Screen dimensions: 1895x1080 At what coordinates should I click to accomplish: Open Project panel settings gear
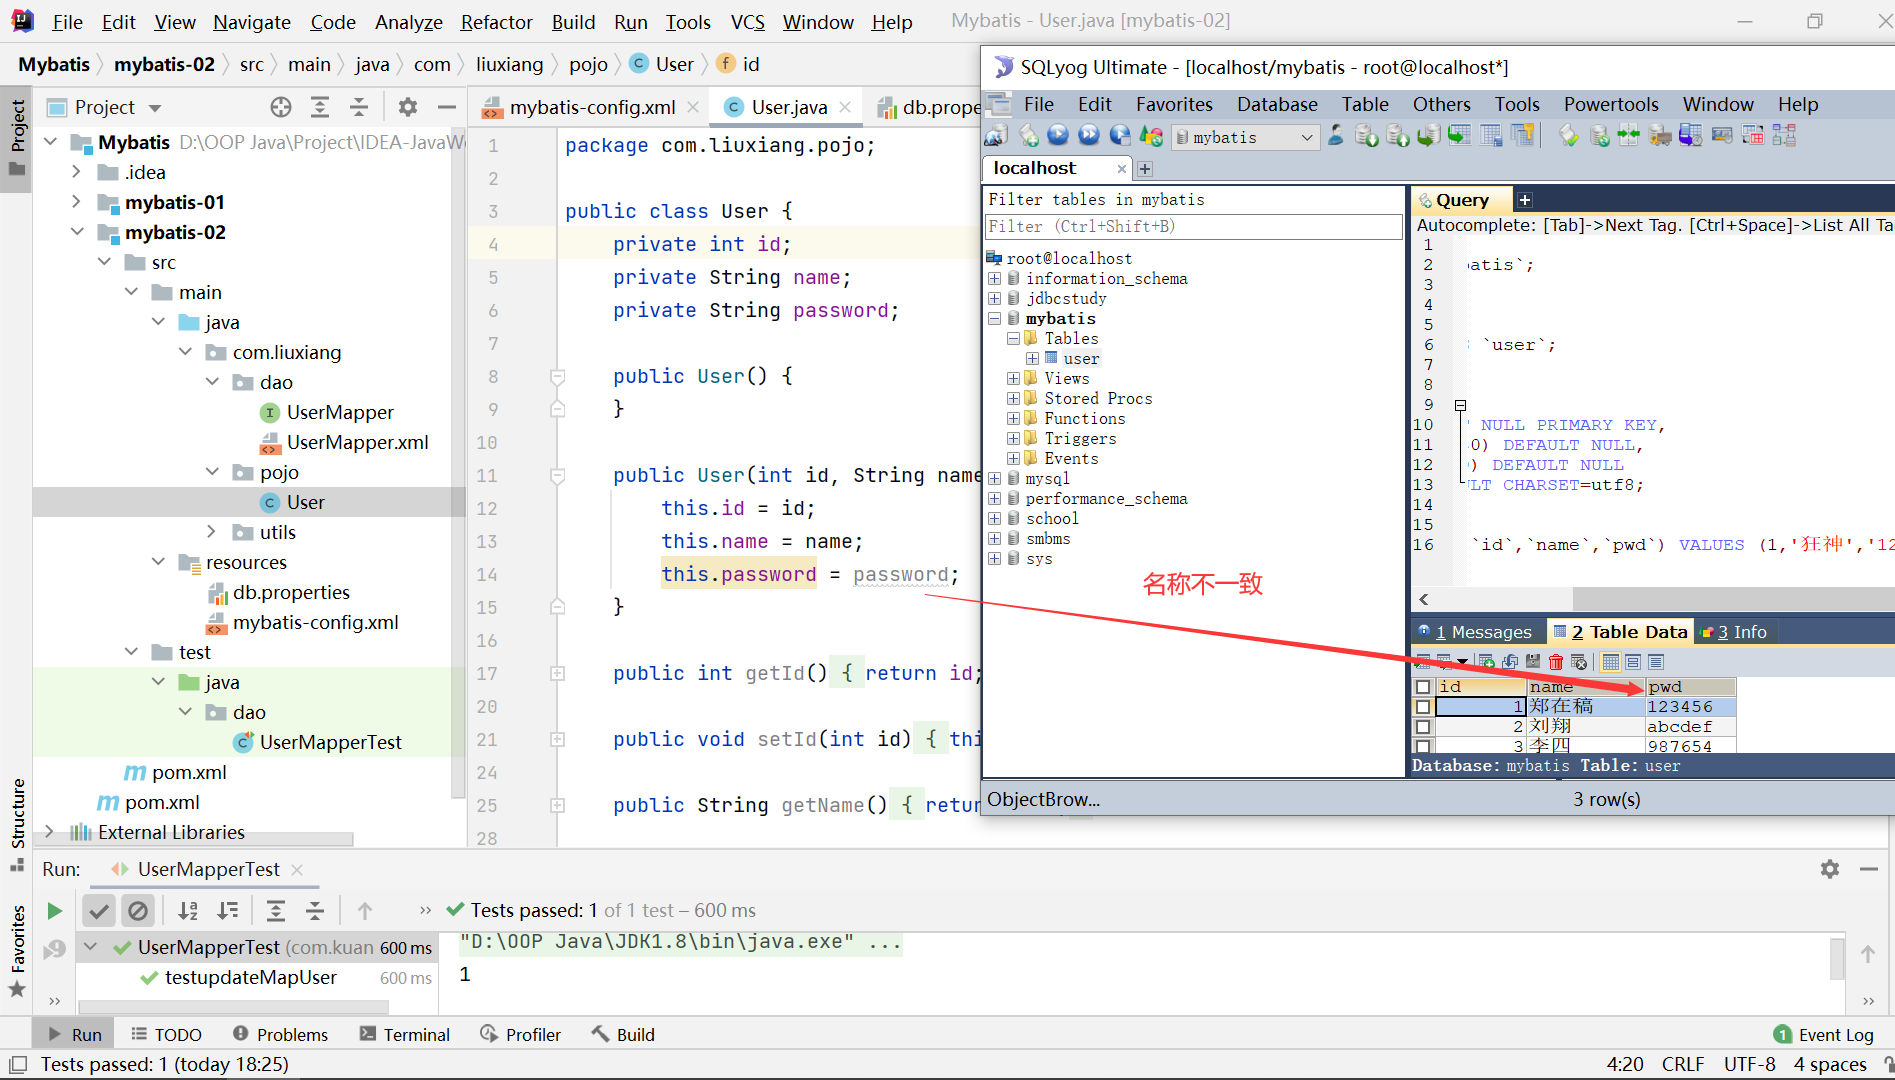(407, 107)
